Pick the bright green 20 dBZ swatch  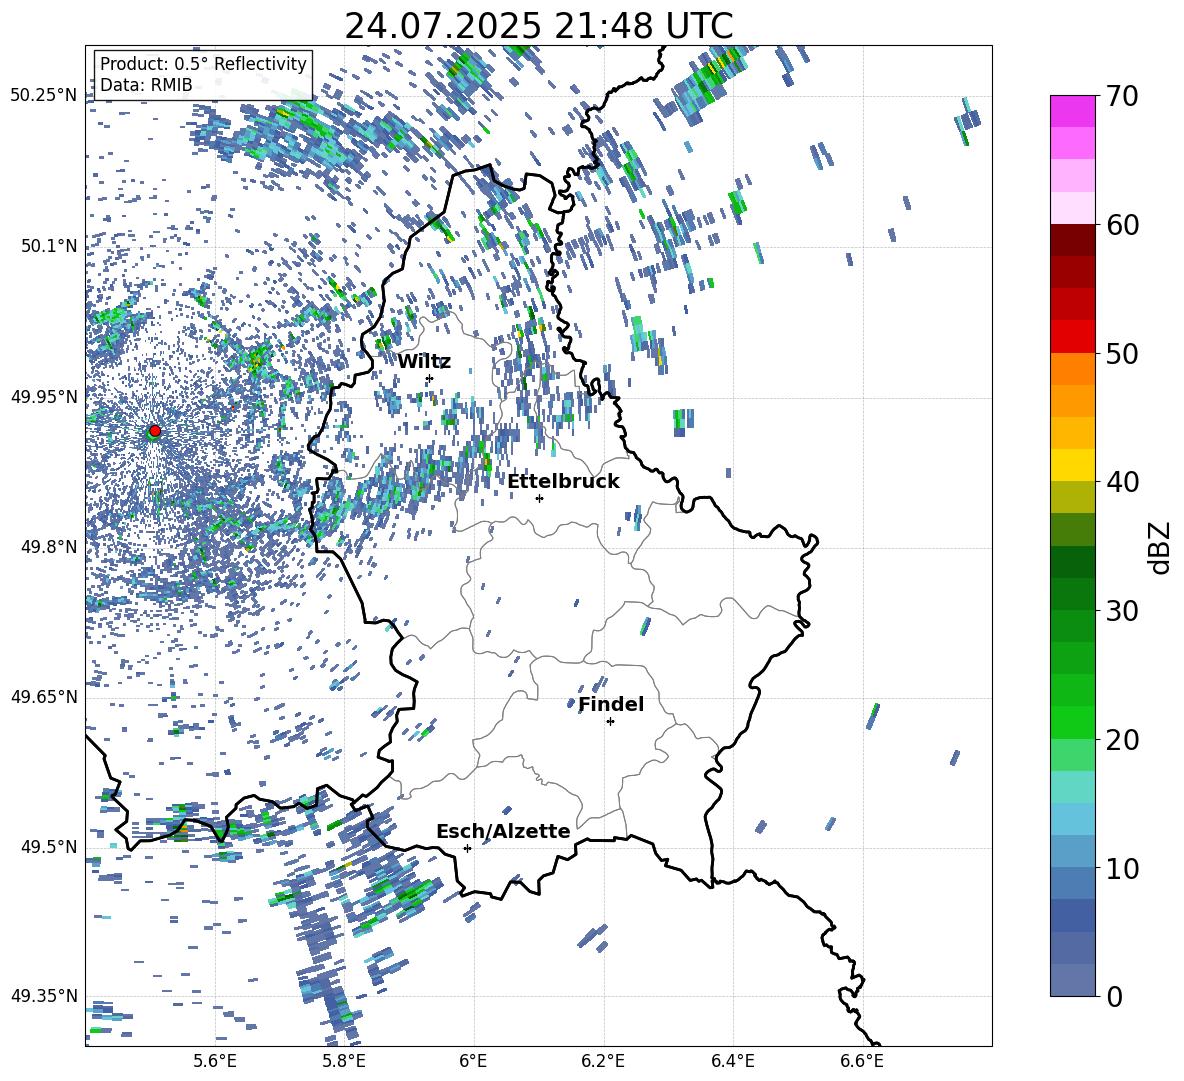[1072, 722]
